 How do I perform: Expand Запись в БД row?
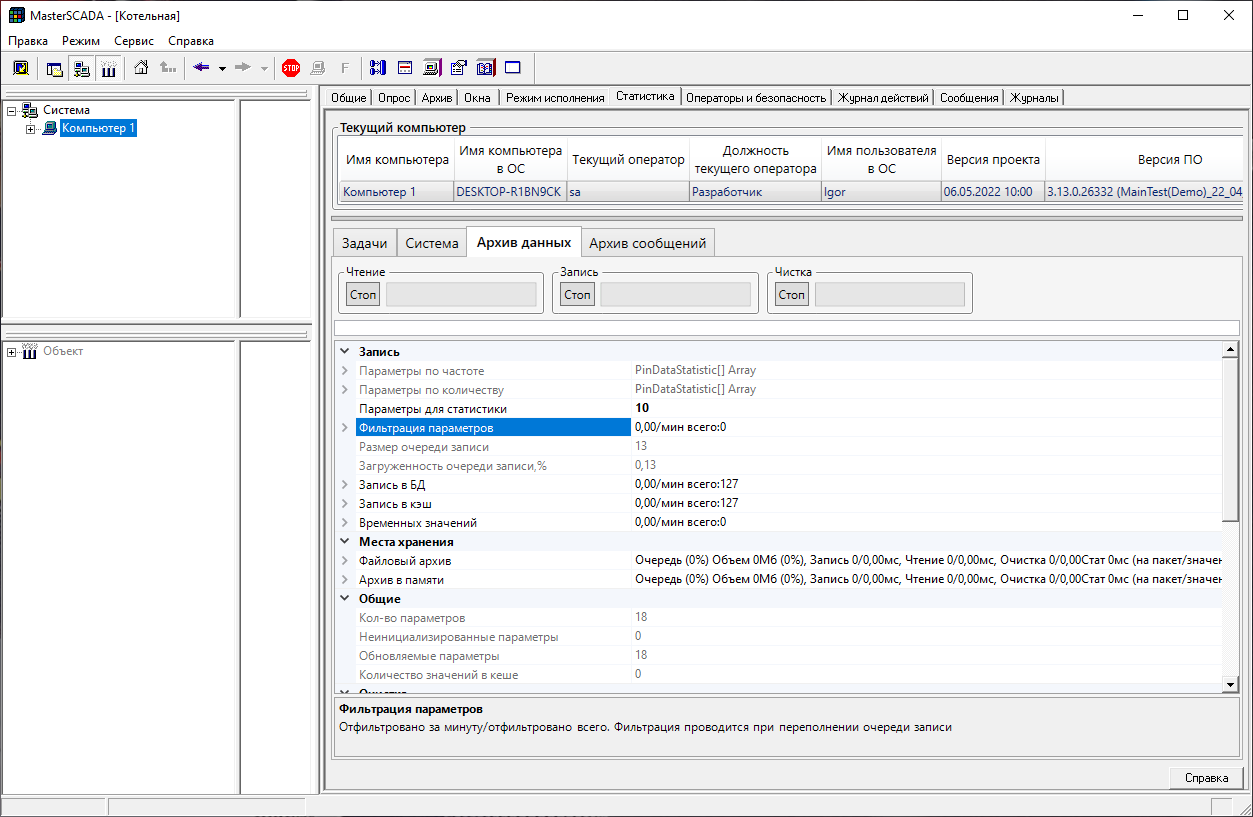click(345, 485)
